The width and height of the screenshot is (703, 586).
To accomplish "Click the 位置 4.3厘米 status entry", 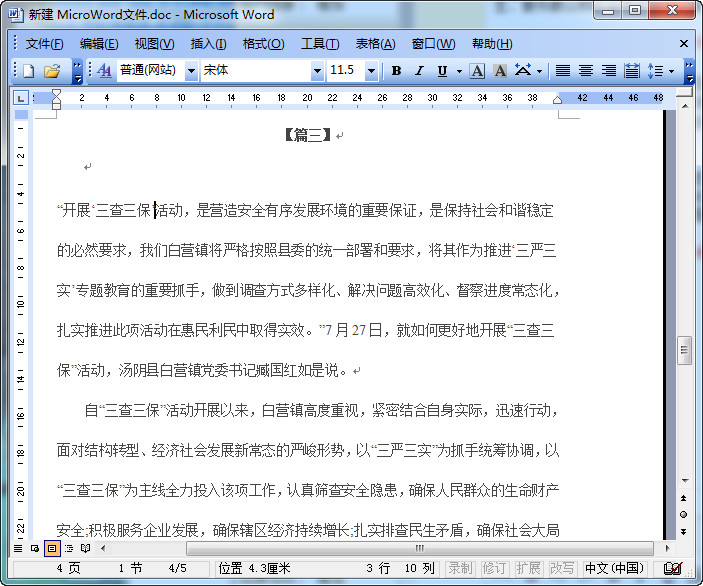I will point(254,569).
